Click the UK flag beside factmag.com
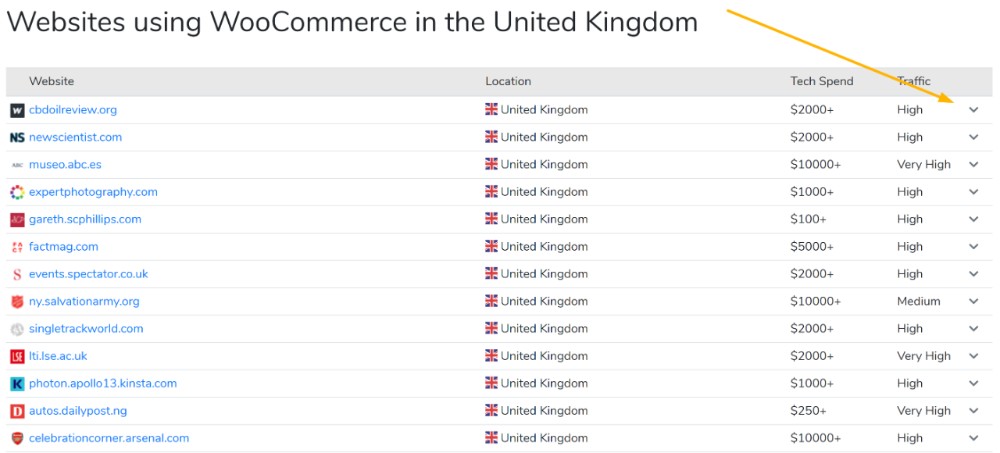This screenshot has width=1000, height=453. [x=491, y=246]
